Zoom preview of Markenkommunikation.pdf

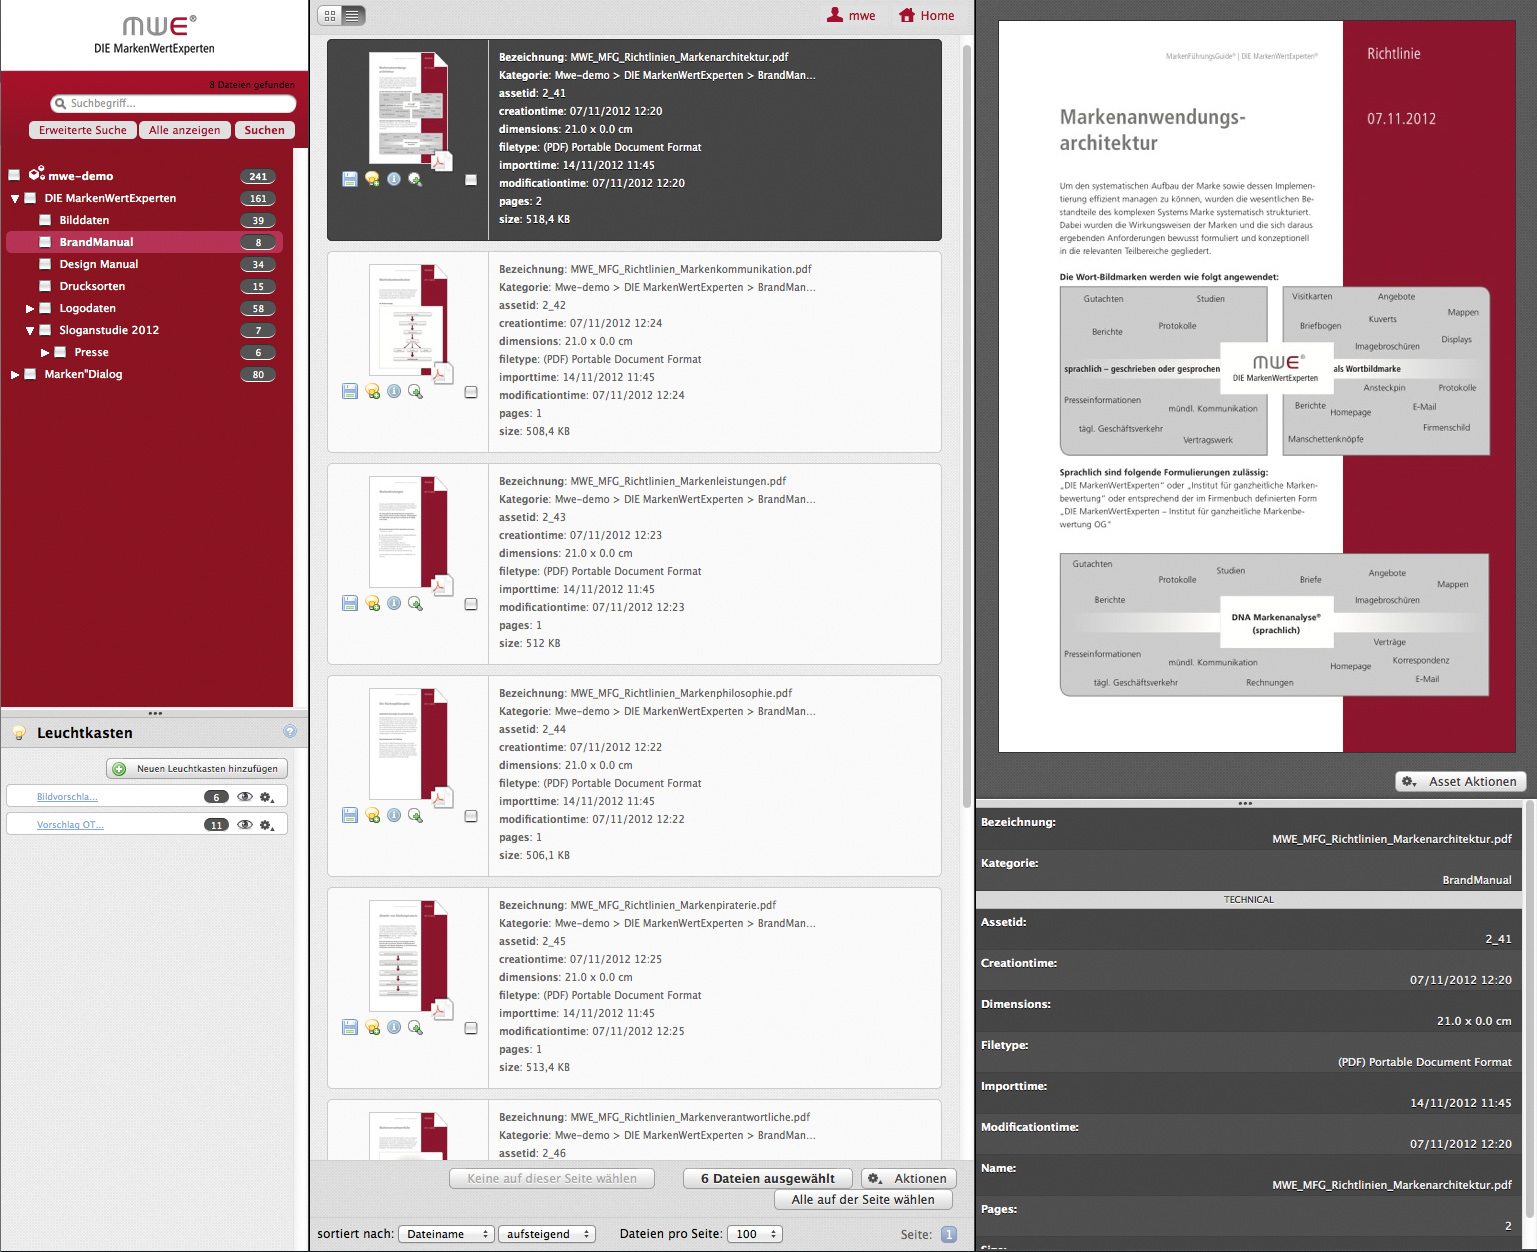[415, 391]
